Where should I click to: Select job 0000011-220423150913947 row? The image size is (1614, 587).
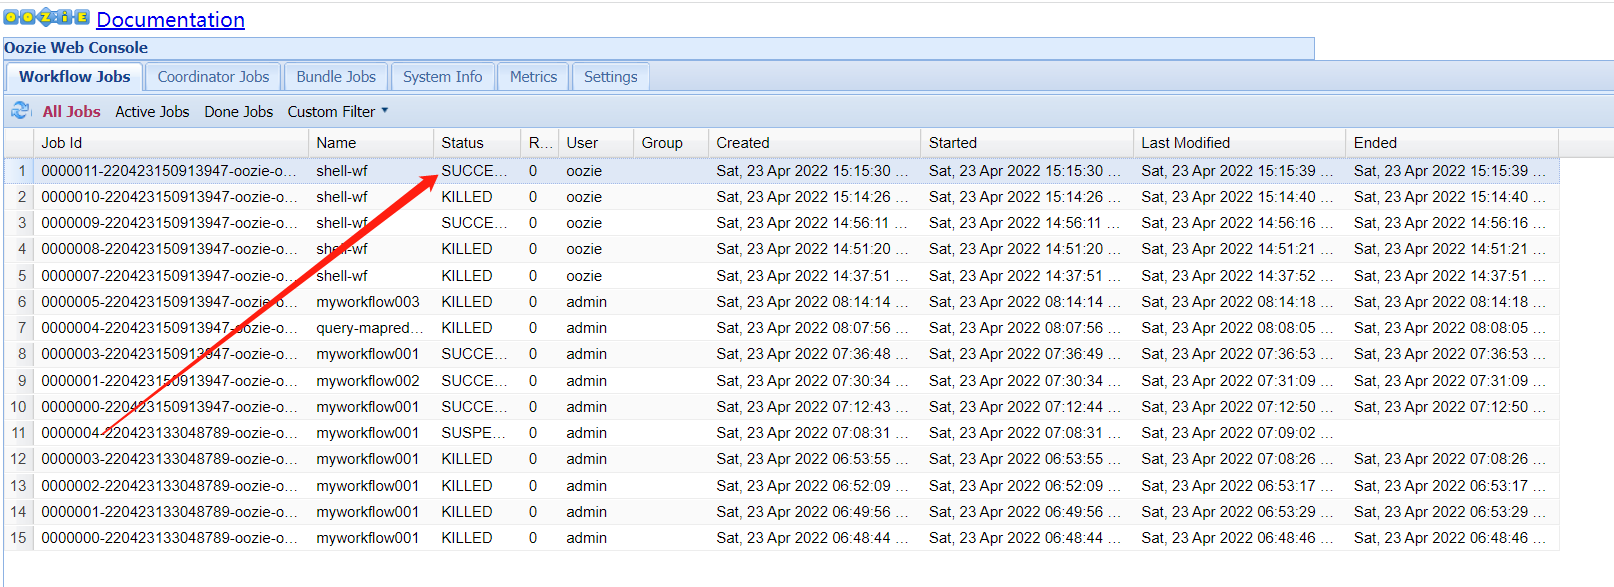(x=781, y=171)
